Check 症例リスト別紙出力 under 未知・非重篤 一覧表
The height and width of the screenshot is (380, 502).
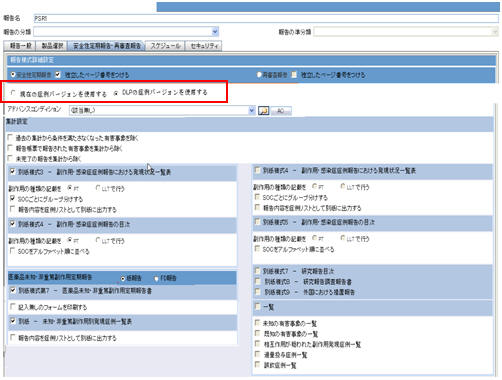[x=13, y=337]
